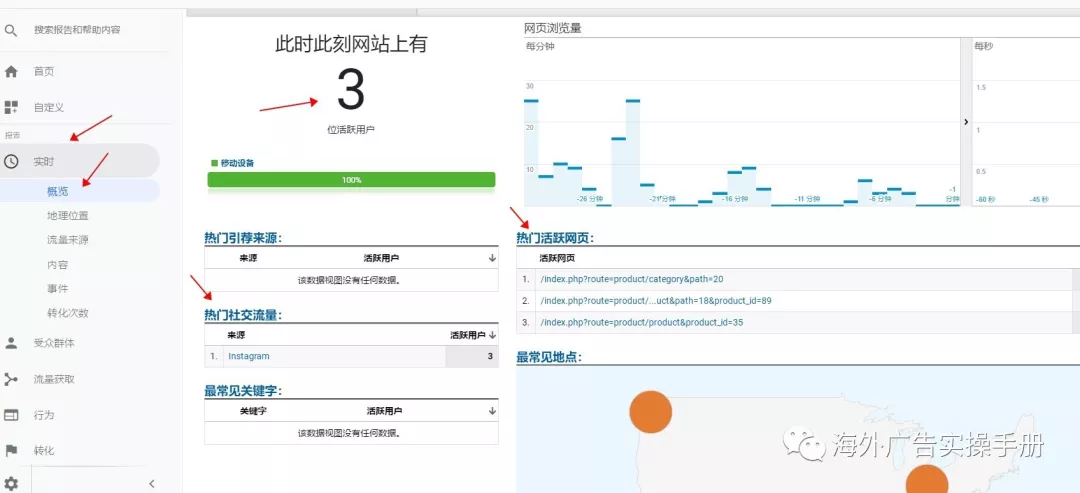Click the 实时 clock icon

[11, 161]
